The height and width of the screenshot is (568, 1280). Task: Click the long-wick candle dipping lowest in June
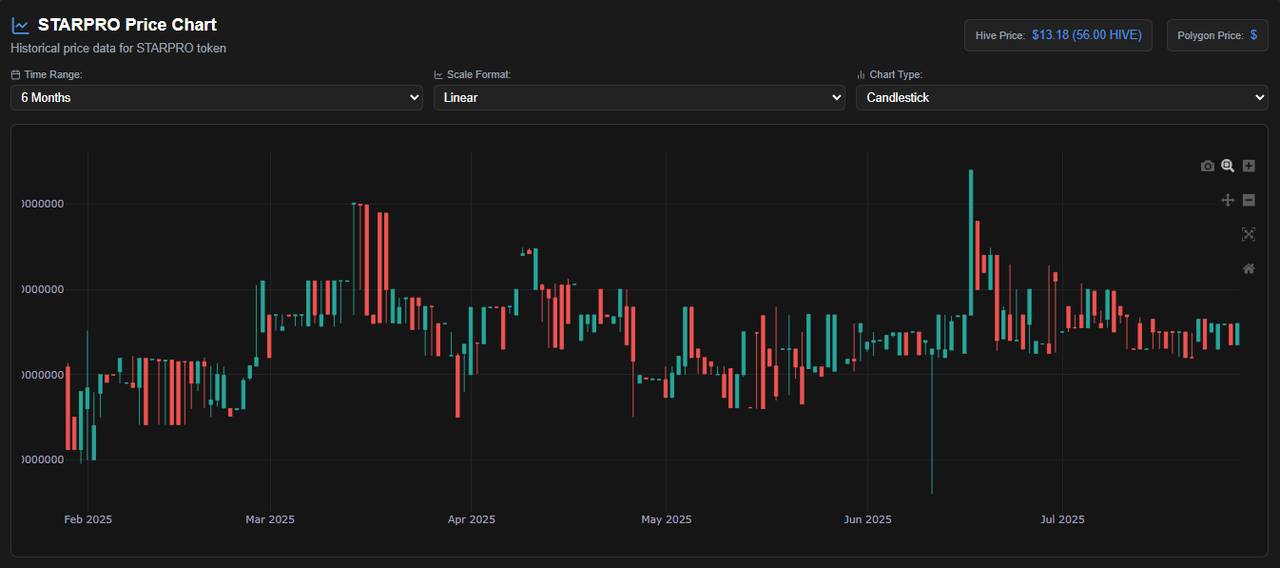[932, 420]
